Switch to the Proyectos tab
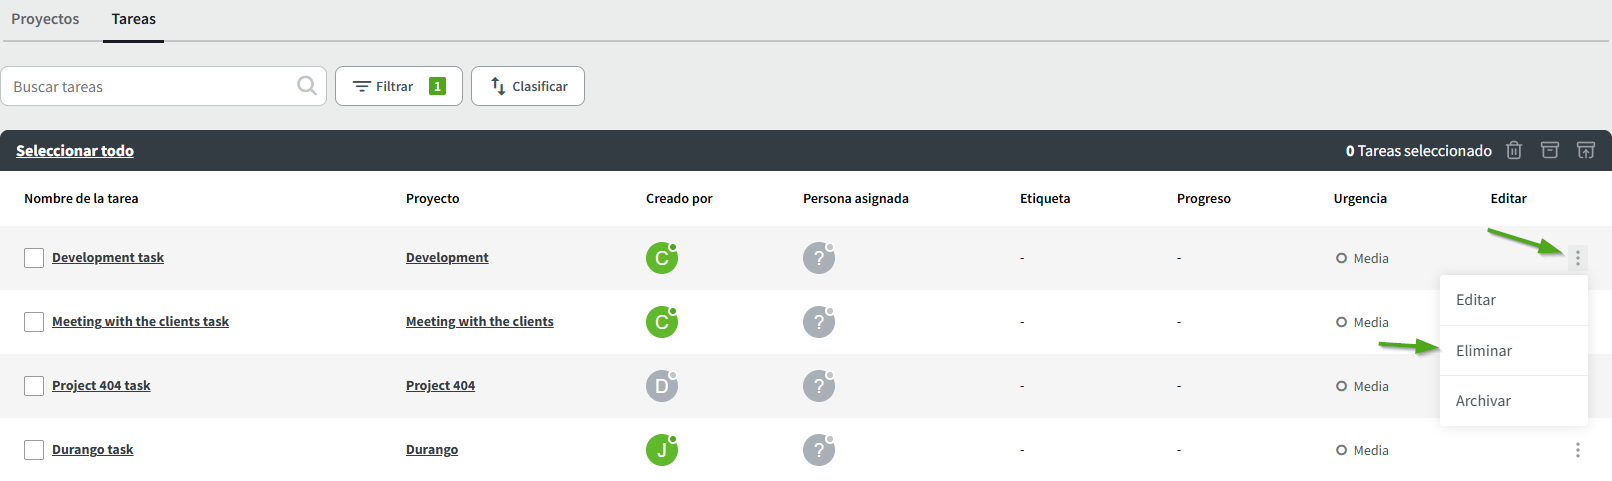The width and height of the screenshot is (1612, 481). (45, 19)
